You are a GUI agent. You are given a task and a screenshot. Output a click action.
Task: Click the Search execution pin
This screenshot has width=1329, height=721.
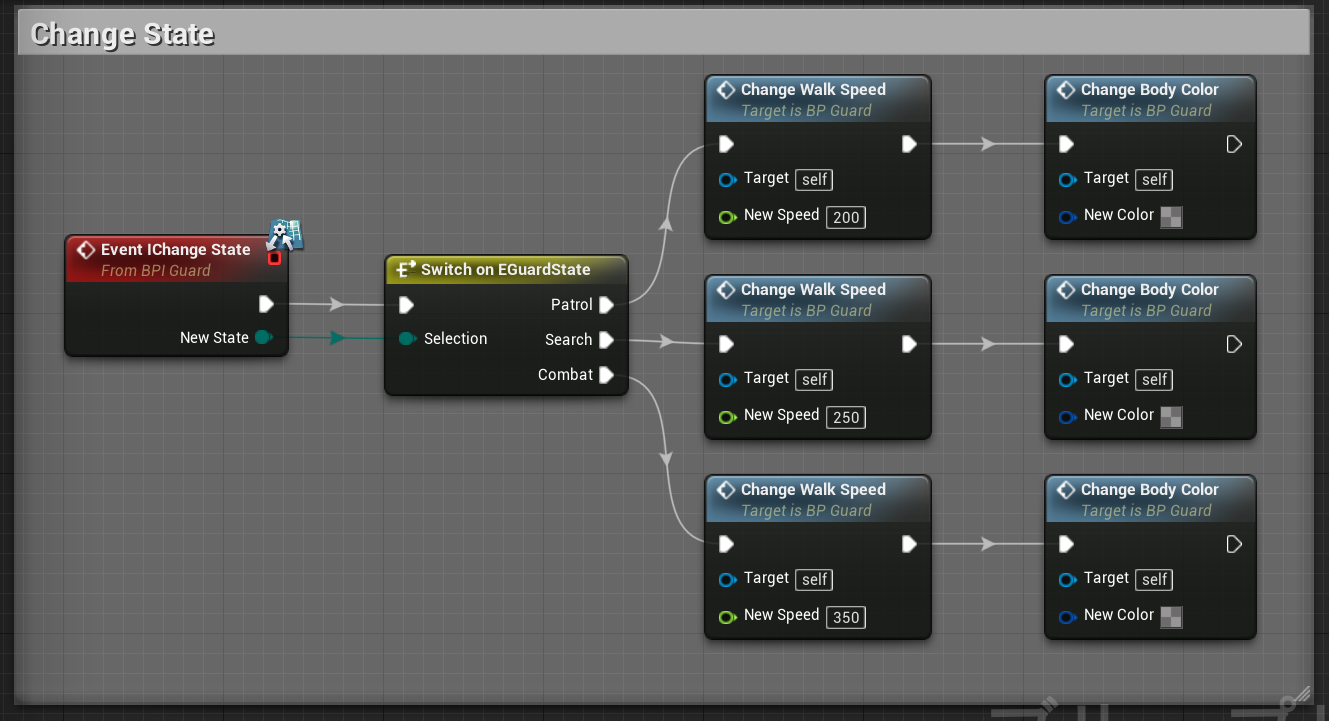609,340
